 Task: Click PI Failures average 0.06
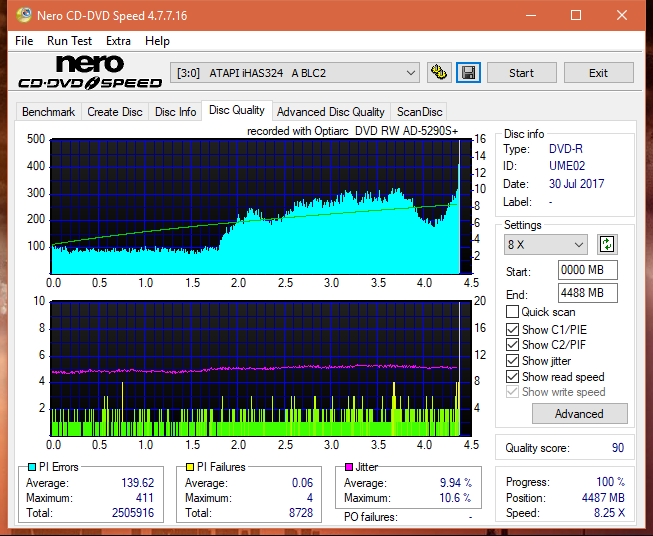coord(302,483)
